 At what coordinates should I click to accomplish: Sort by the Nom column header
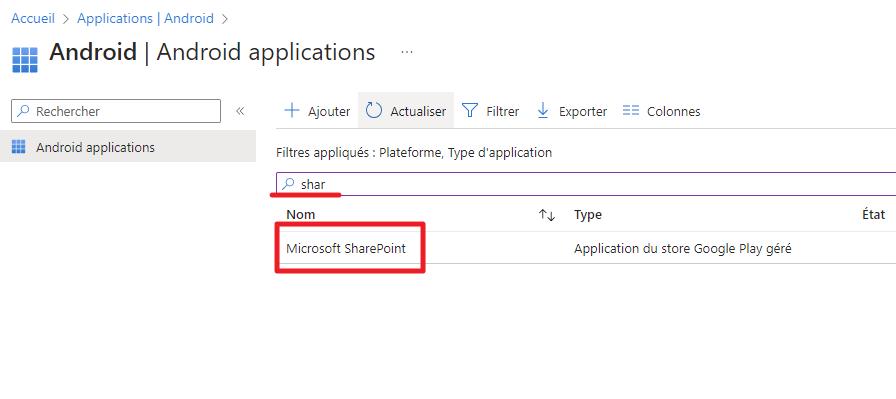point(301,215)
